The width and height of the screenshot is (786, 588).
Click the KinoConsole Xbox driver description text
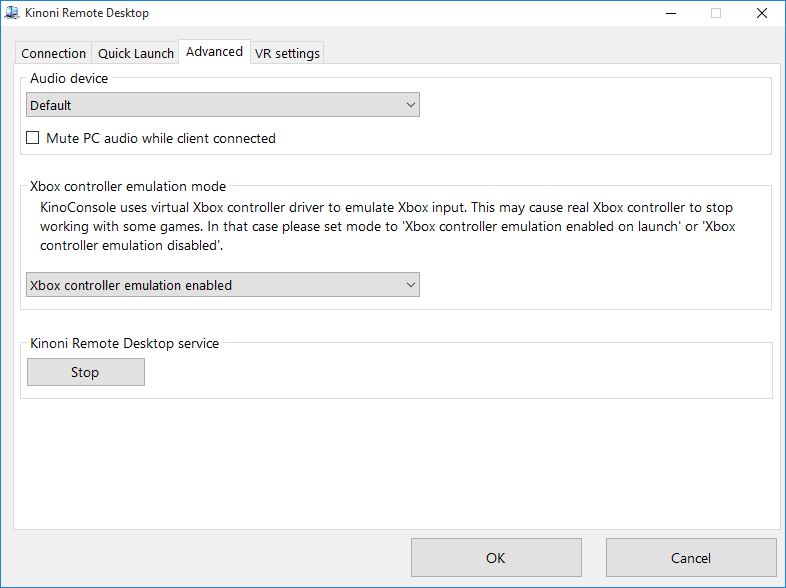click(x=382, y=226)
